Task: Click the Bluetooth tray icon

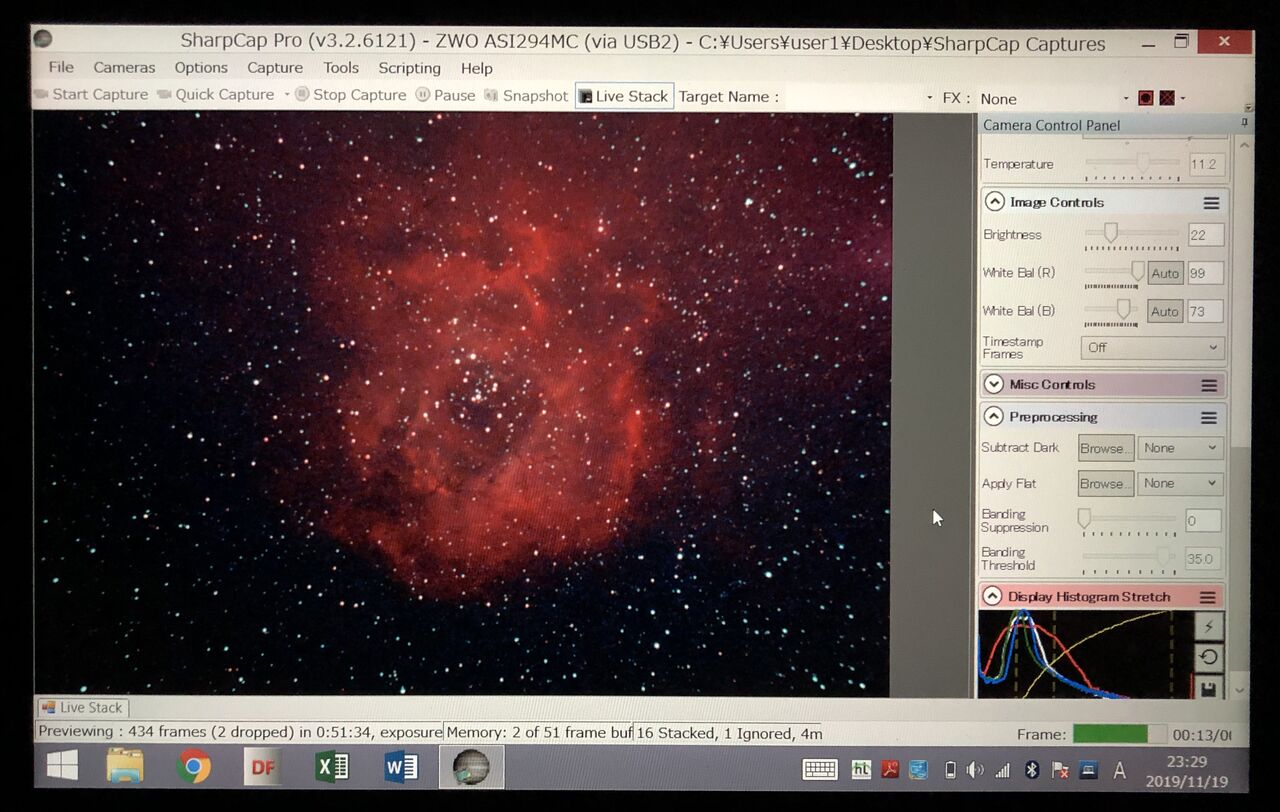Action: [1031, 770]
